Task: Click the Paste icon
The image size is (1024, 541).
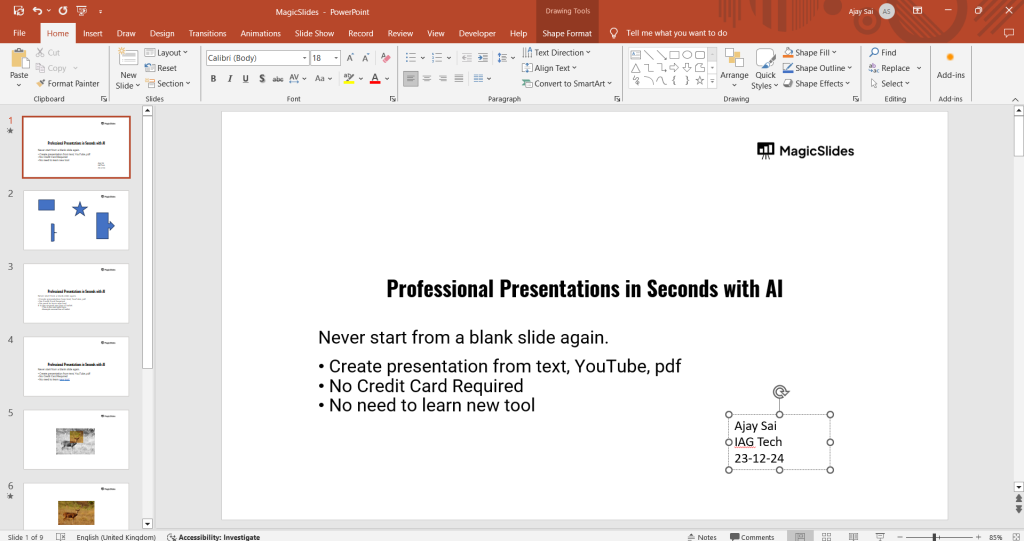Action: click(x=20, y=59)
